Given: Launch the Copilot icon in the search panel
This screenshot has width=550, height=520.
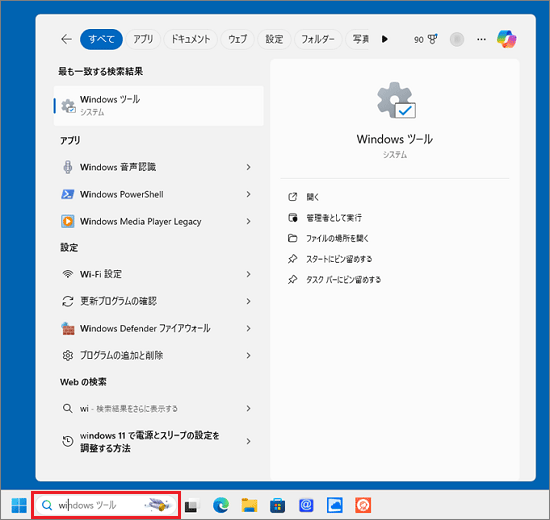Looking at the screenshot, I should 506,39.
